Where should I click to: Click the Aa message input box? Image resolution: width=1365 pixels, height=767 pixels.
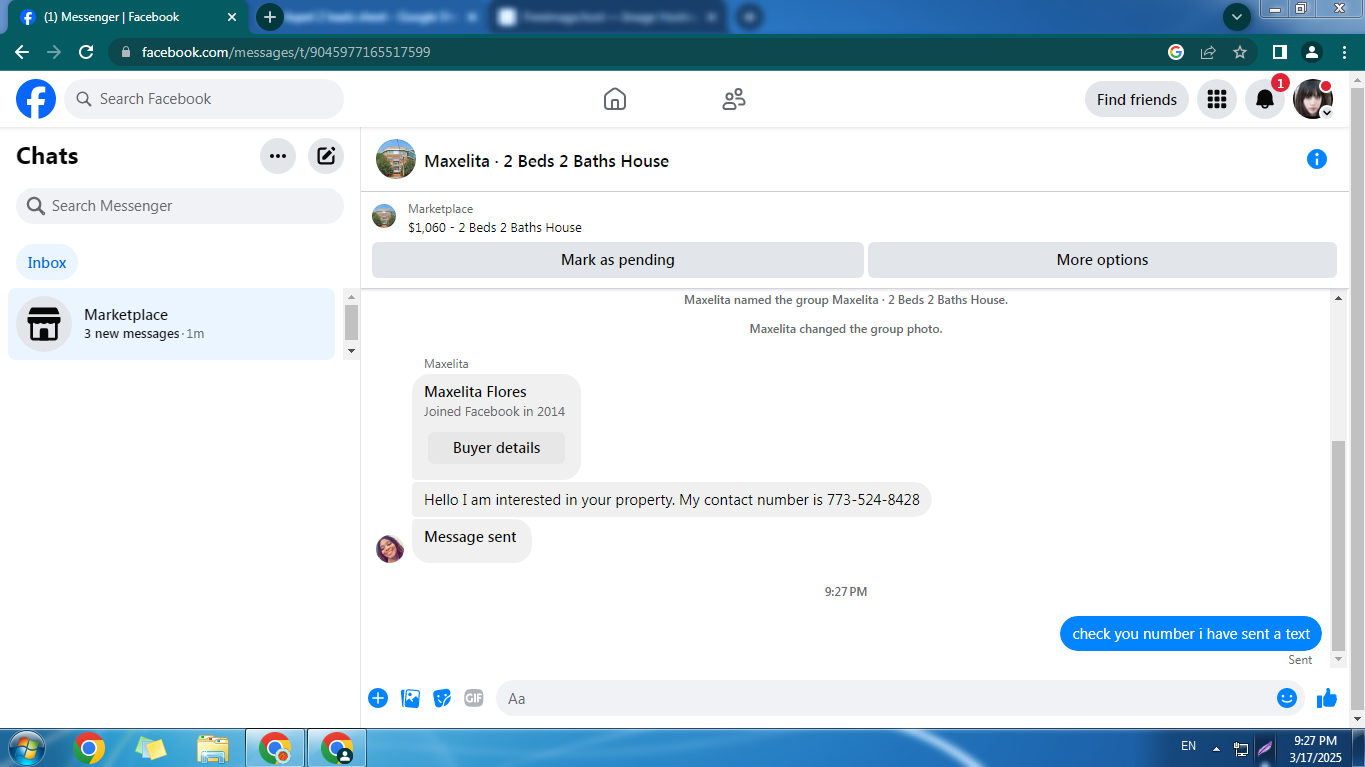(x=885, y=698)
